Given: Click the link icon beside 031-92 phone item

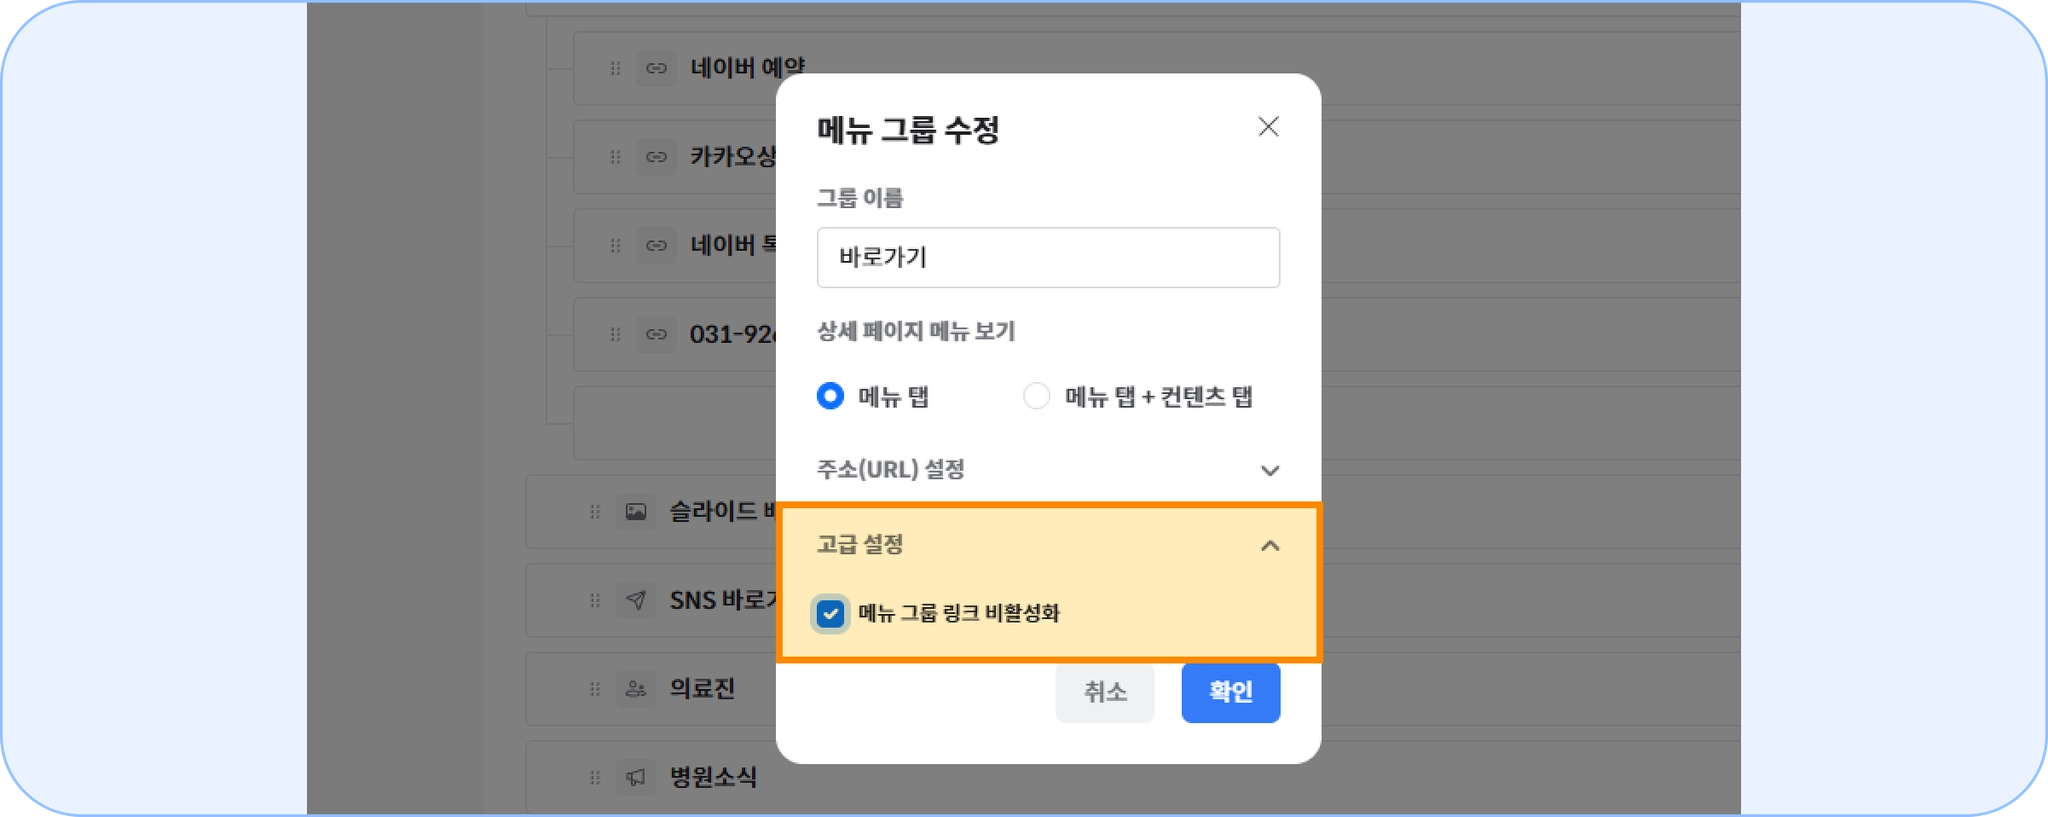Looking at the screenshot, I should [x=656, y=334].
